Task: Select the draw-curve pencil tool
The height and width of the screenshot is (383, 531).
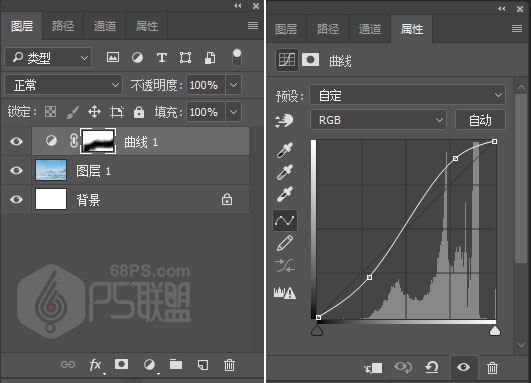Action: click(x=284, y=243)
